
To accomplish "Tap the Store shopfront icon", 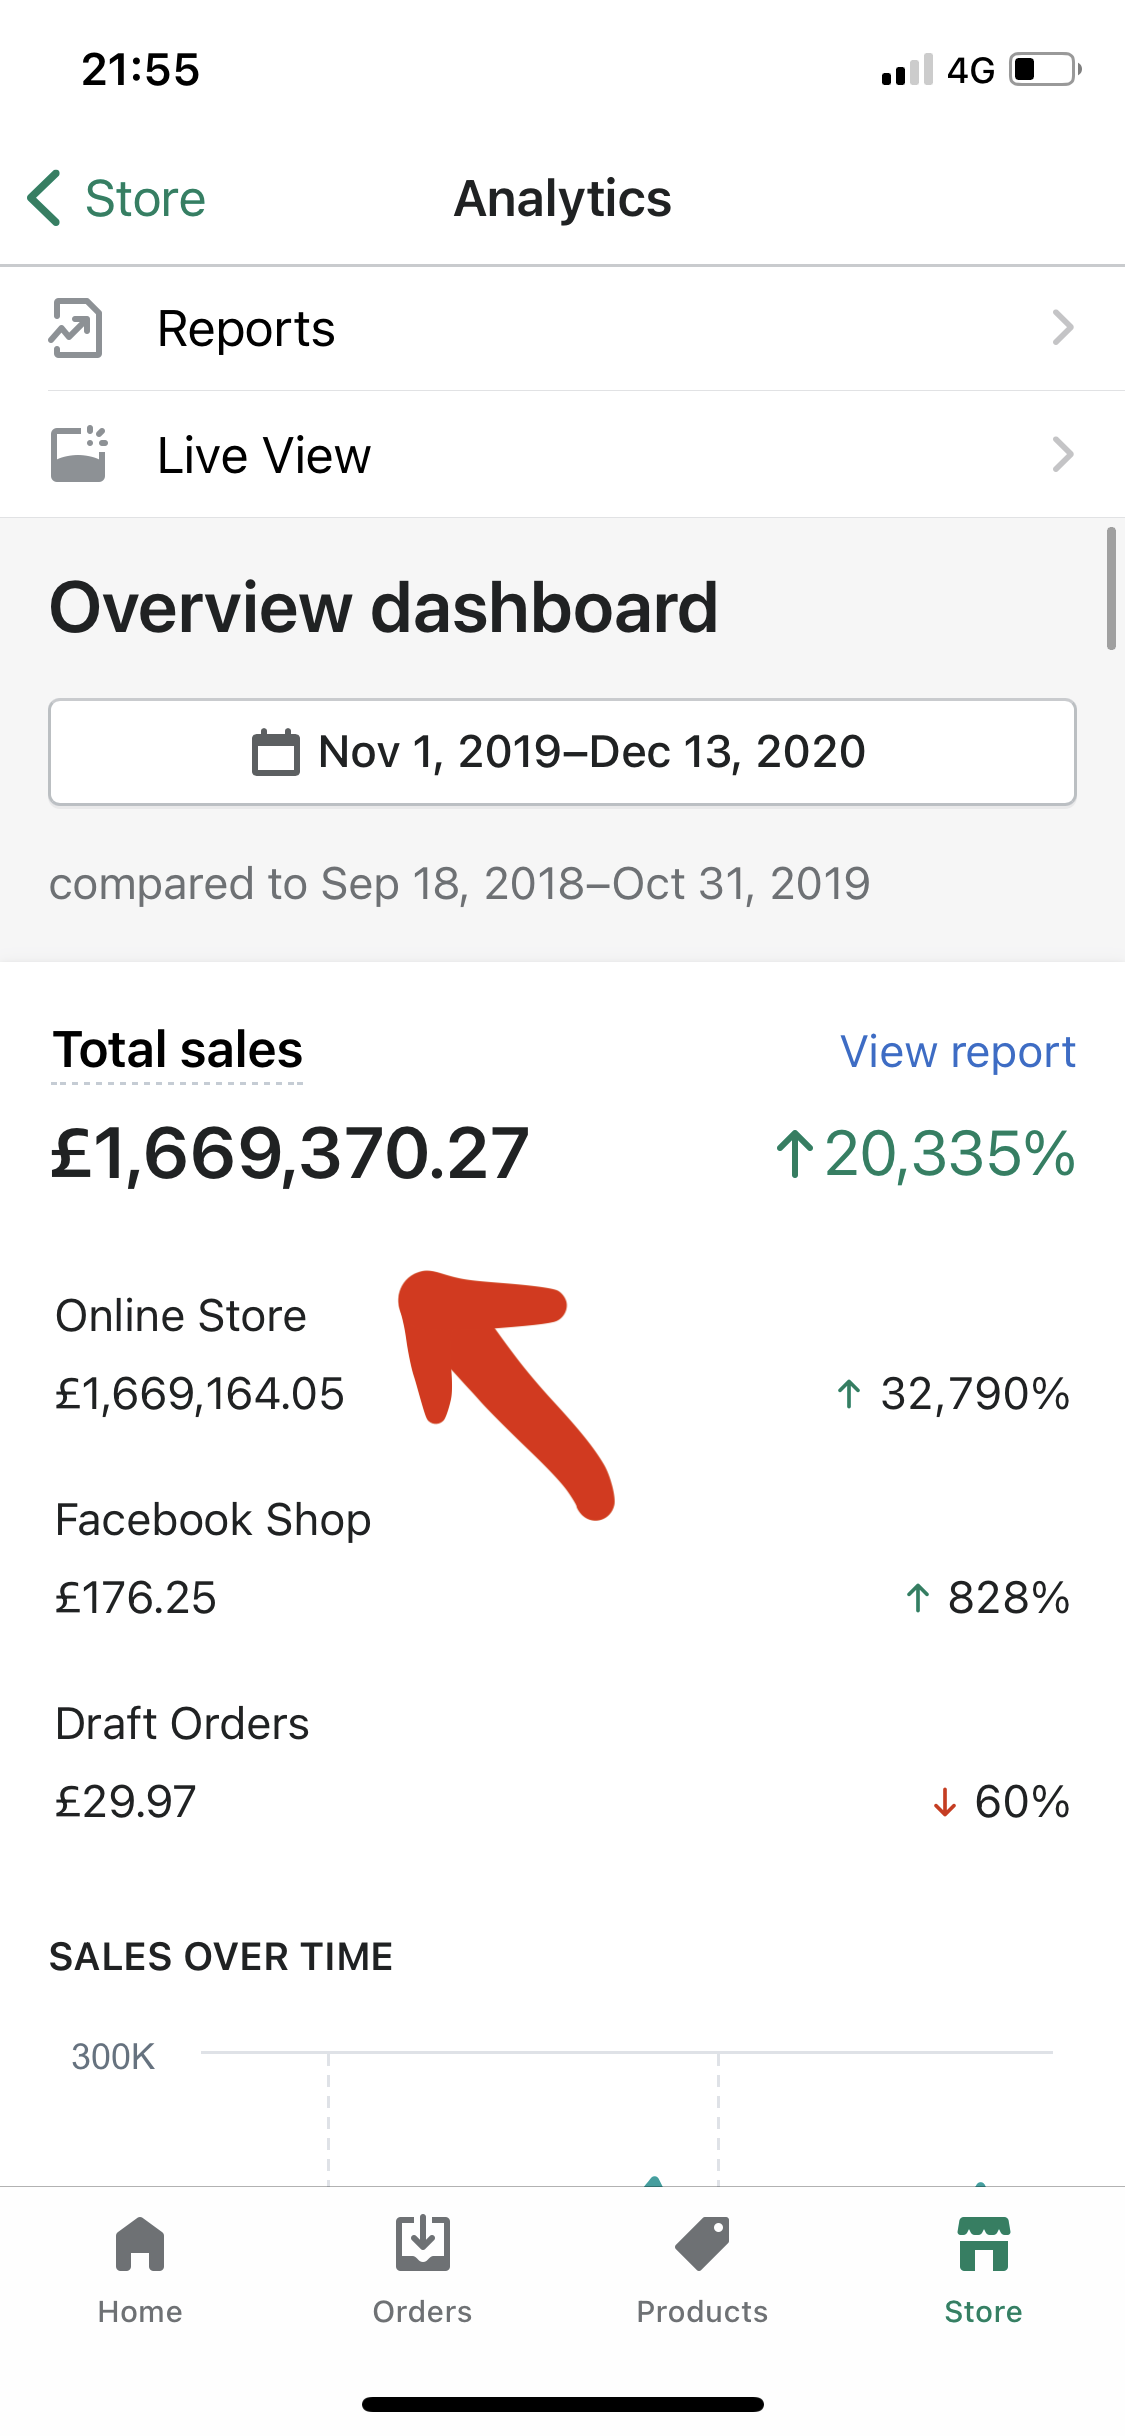I will pyautogui.click(x=983, y=2245).
